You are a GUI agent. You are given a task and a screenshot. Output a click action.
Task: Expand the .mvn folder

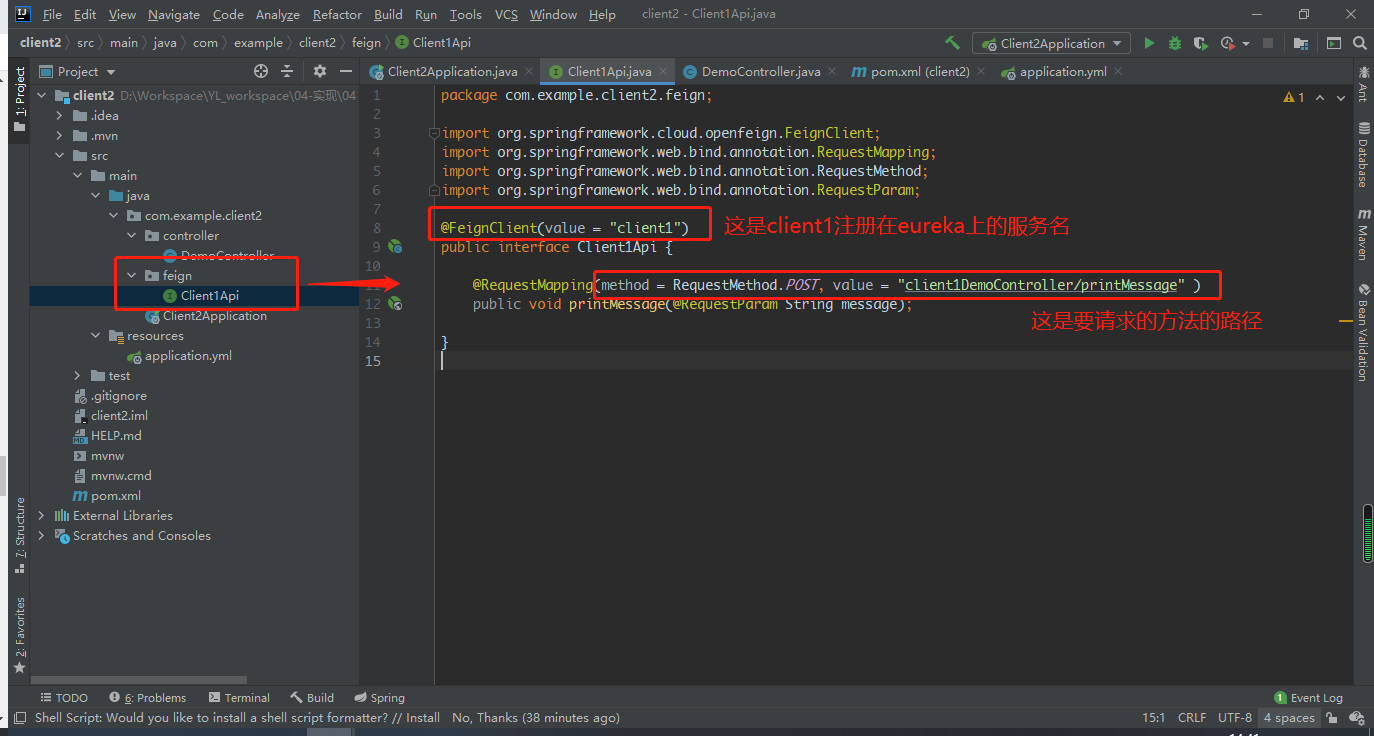(60, 135)
